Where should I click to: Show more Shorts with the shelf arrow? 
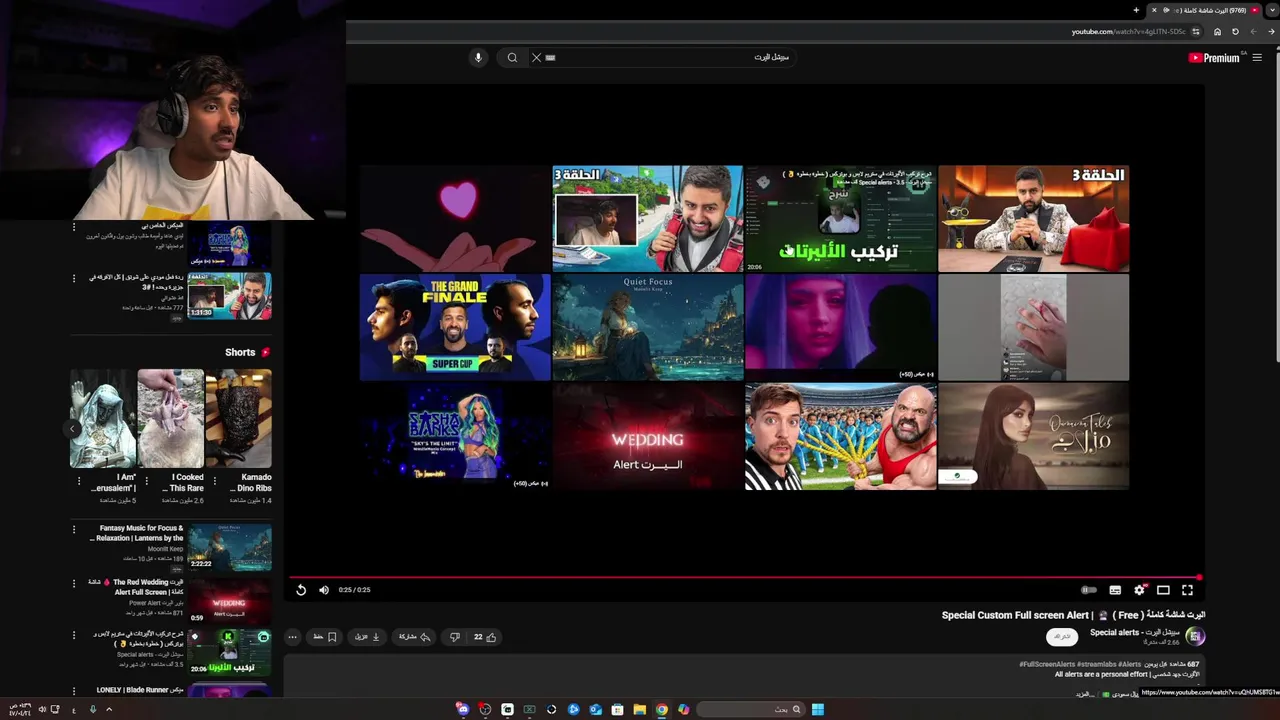click(x=72, y=428)
